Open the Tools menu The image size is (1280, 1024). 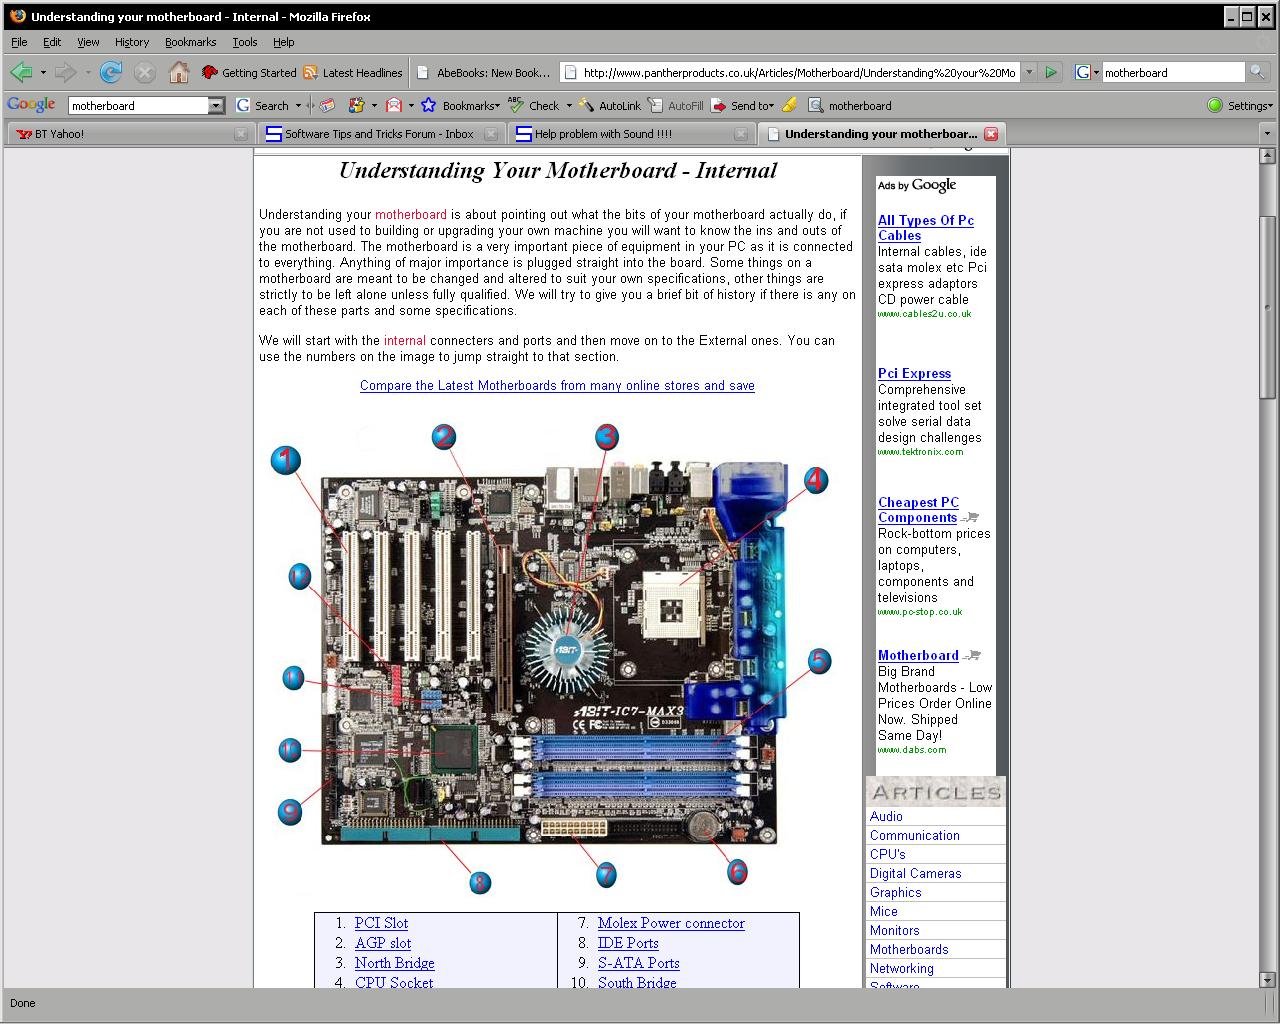pyautogui.click(x=245, y=42)
